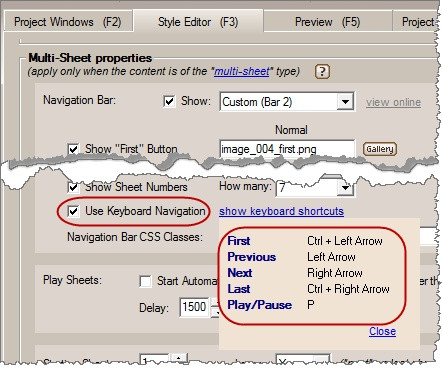The height and width of the screenshot is (370, 442).
Task: Click the Delay value field 1500
Action: coord(194,307)
